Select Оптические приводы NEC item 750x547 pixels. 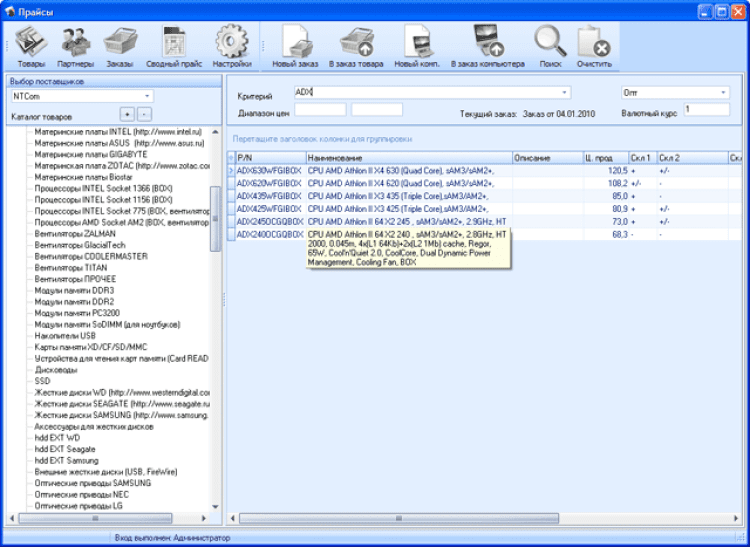(x=81, y=494)
